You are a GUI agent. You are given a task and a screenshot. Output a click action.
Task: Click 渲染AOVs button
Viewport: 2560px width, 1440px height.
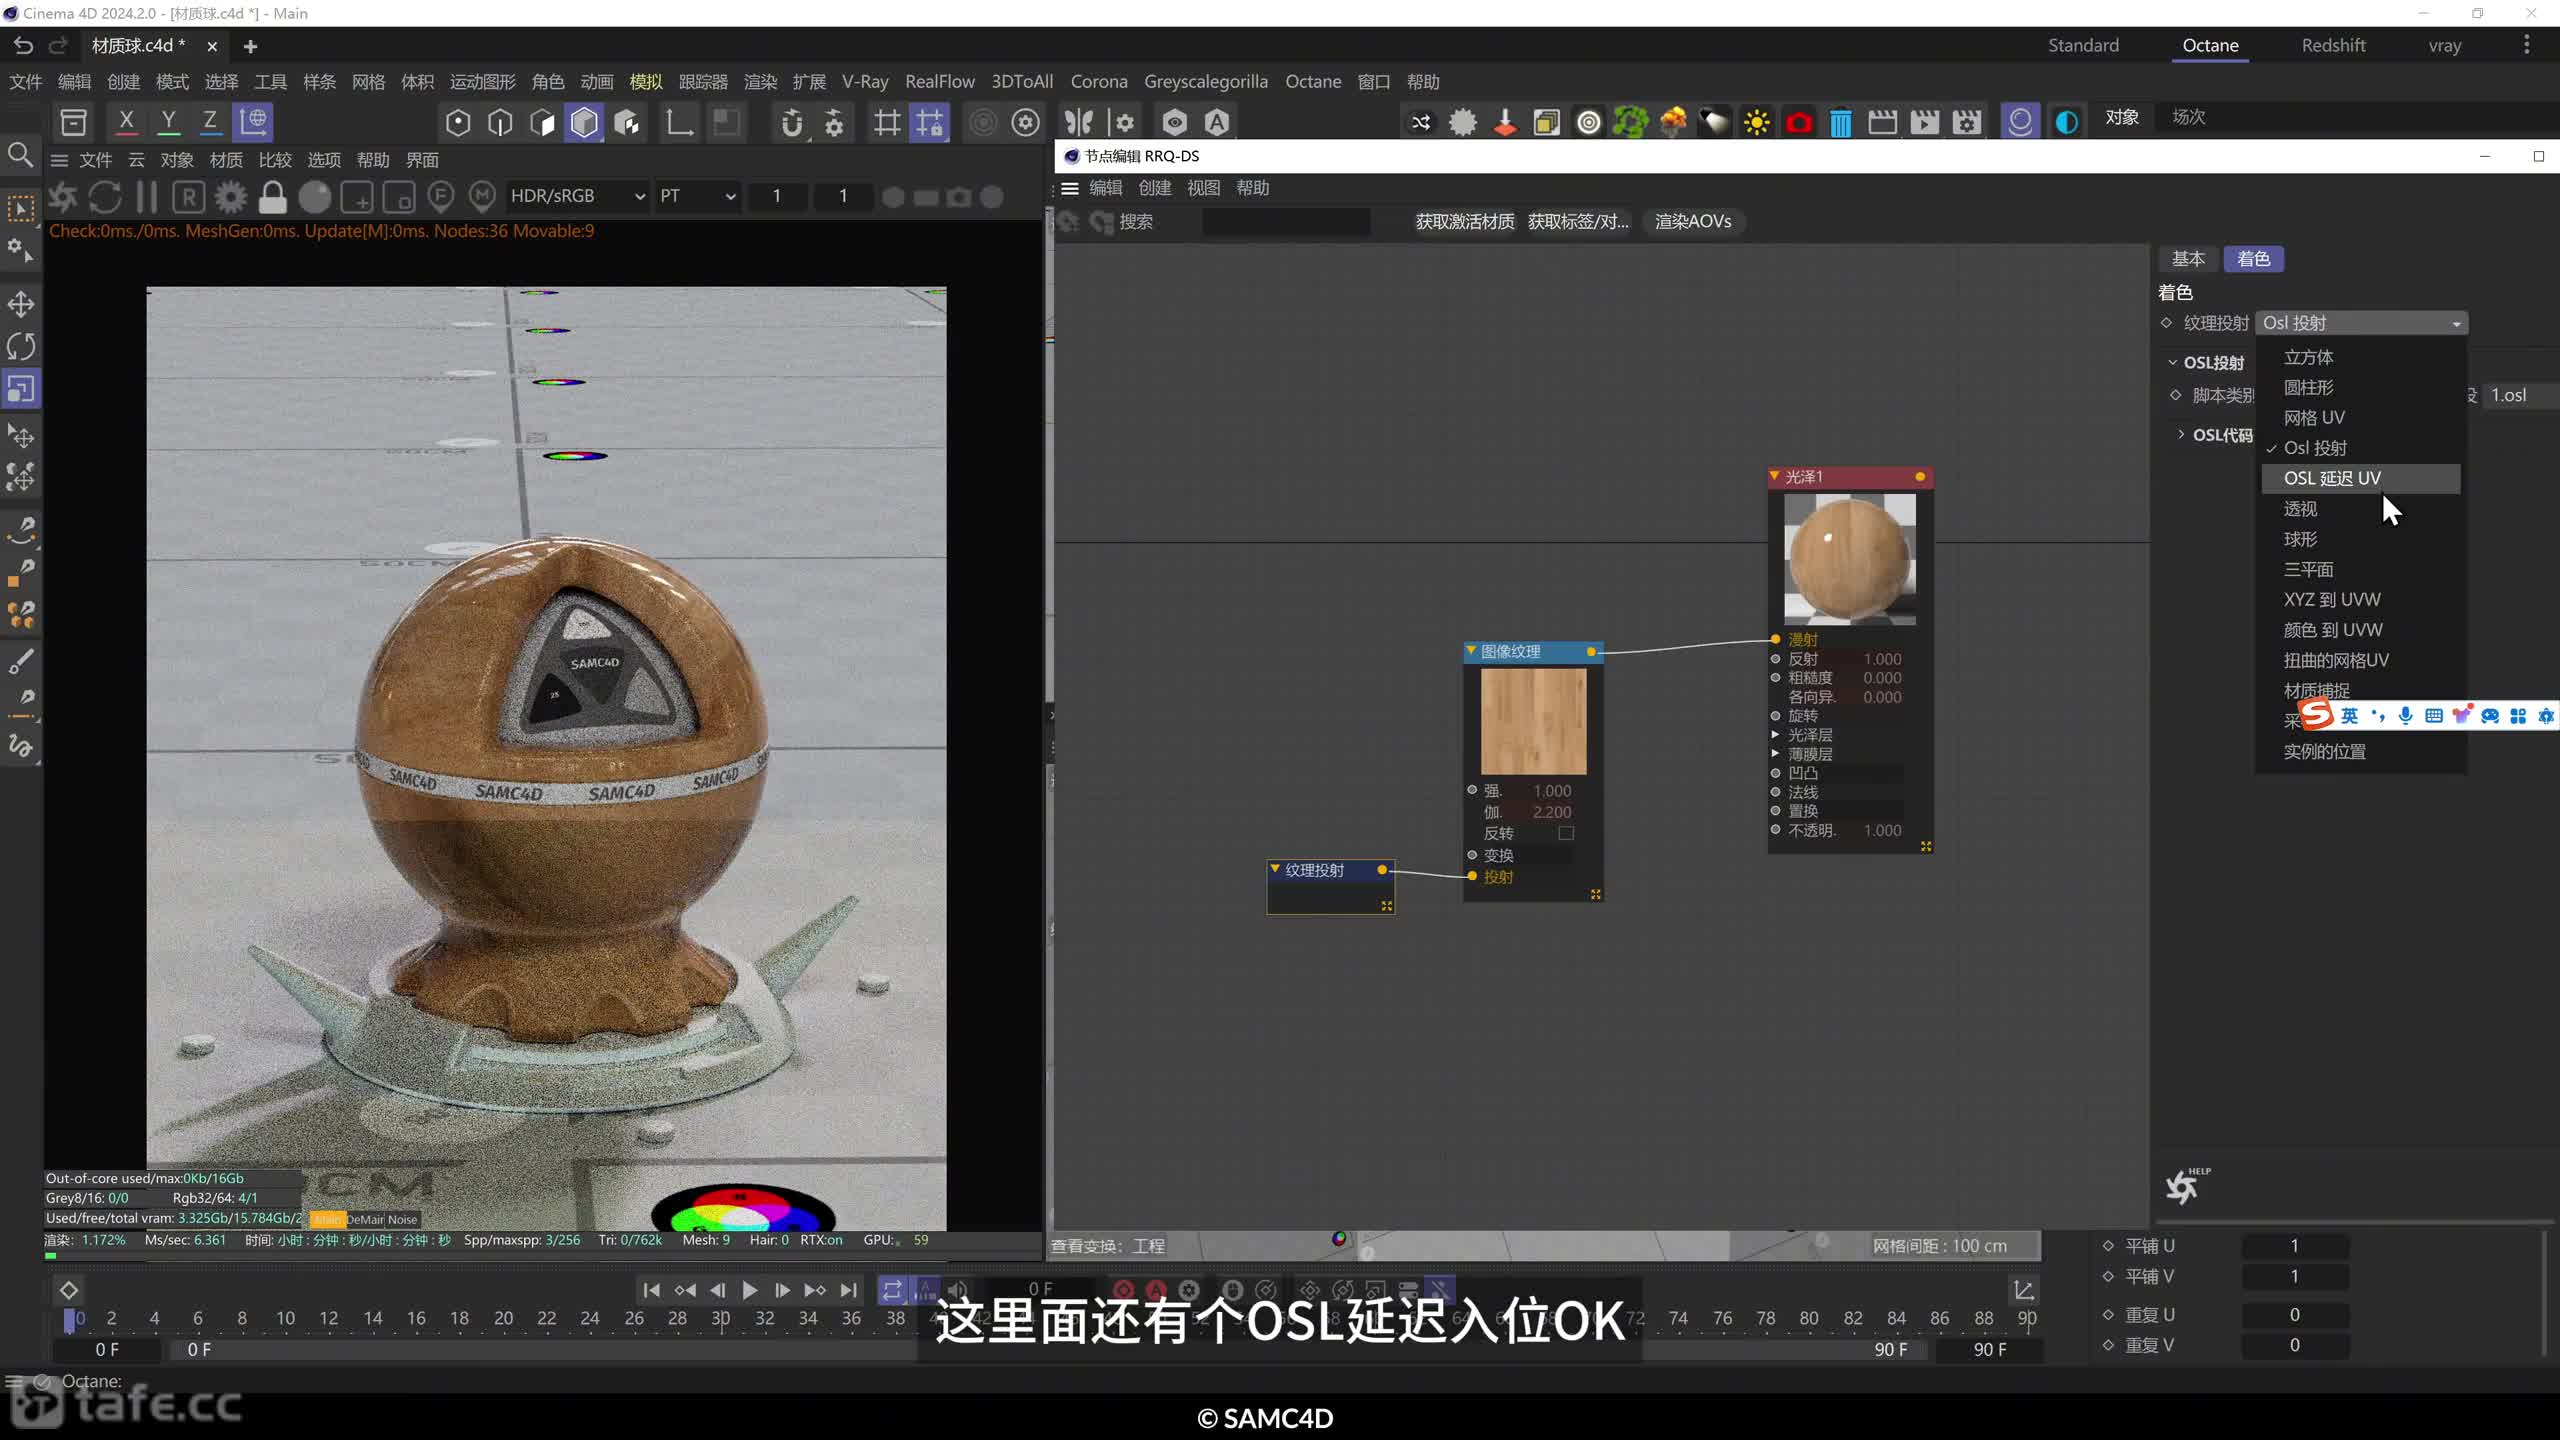(x=1693, y=222)
